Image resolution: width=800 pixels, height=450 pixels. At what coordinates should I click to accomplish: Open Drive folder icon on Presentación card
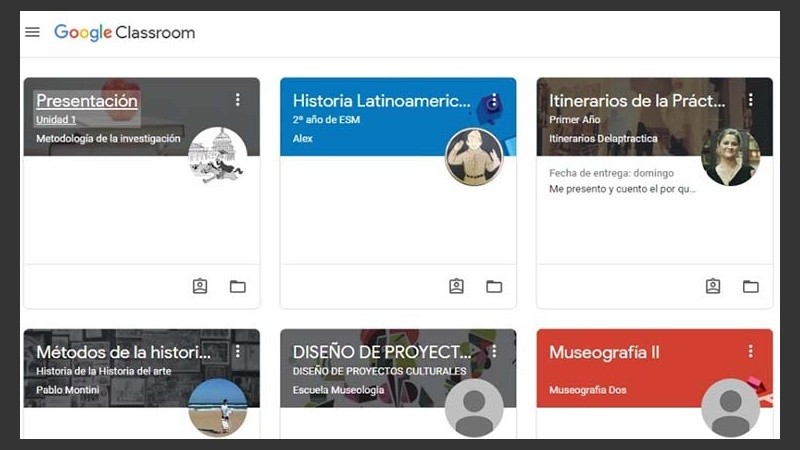(237, 287)
